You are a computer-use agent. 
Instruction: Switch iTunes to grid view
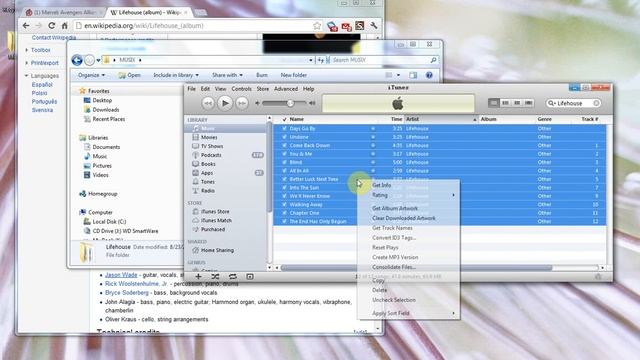pos(517,103)
